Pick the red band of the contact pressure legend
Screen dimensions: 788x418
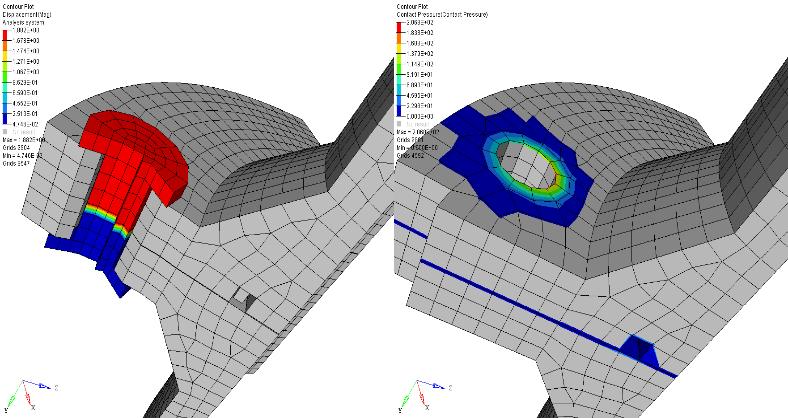pos(399,27)
